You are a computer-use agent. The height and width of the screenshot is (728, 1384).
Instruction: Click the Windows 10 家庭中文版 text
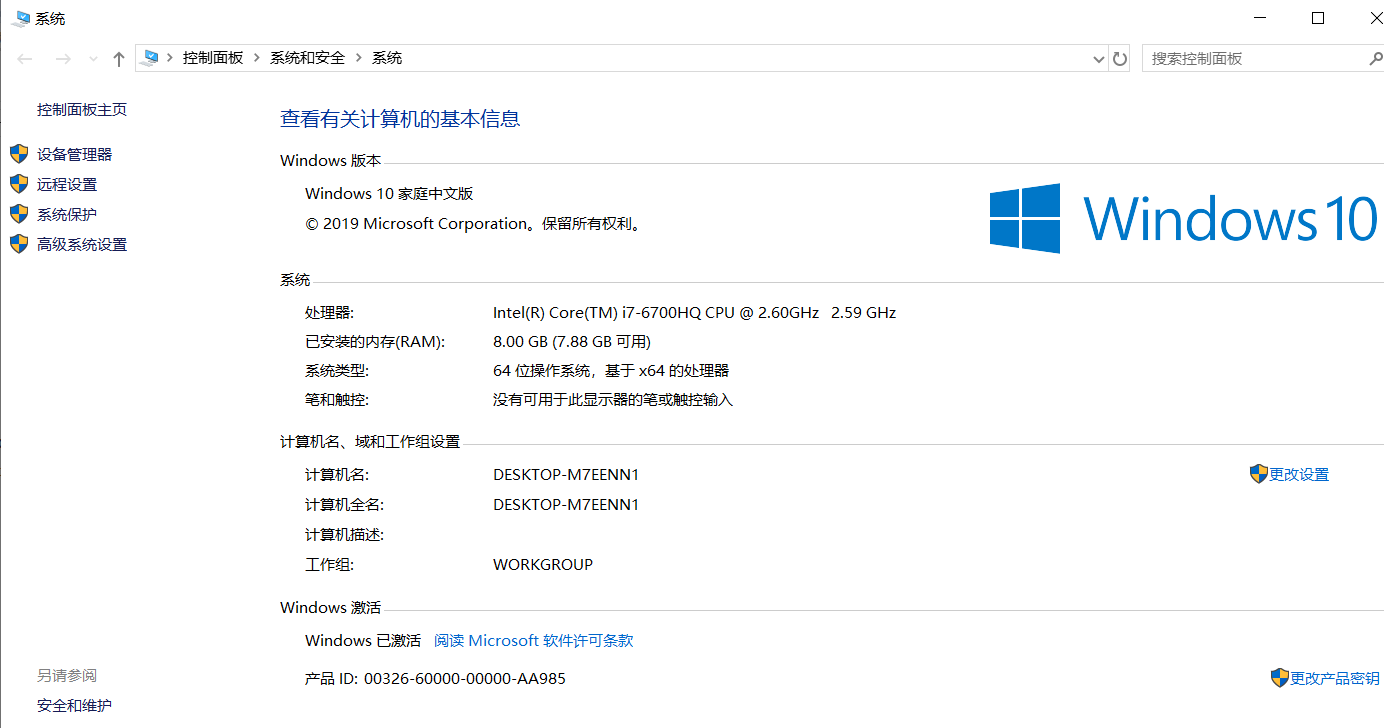pyautogui.click(x=389, y=194)
